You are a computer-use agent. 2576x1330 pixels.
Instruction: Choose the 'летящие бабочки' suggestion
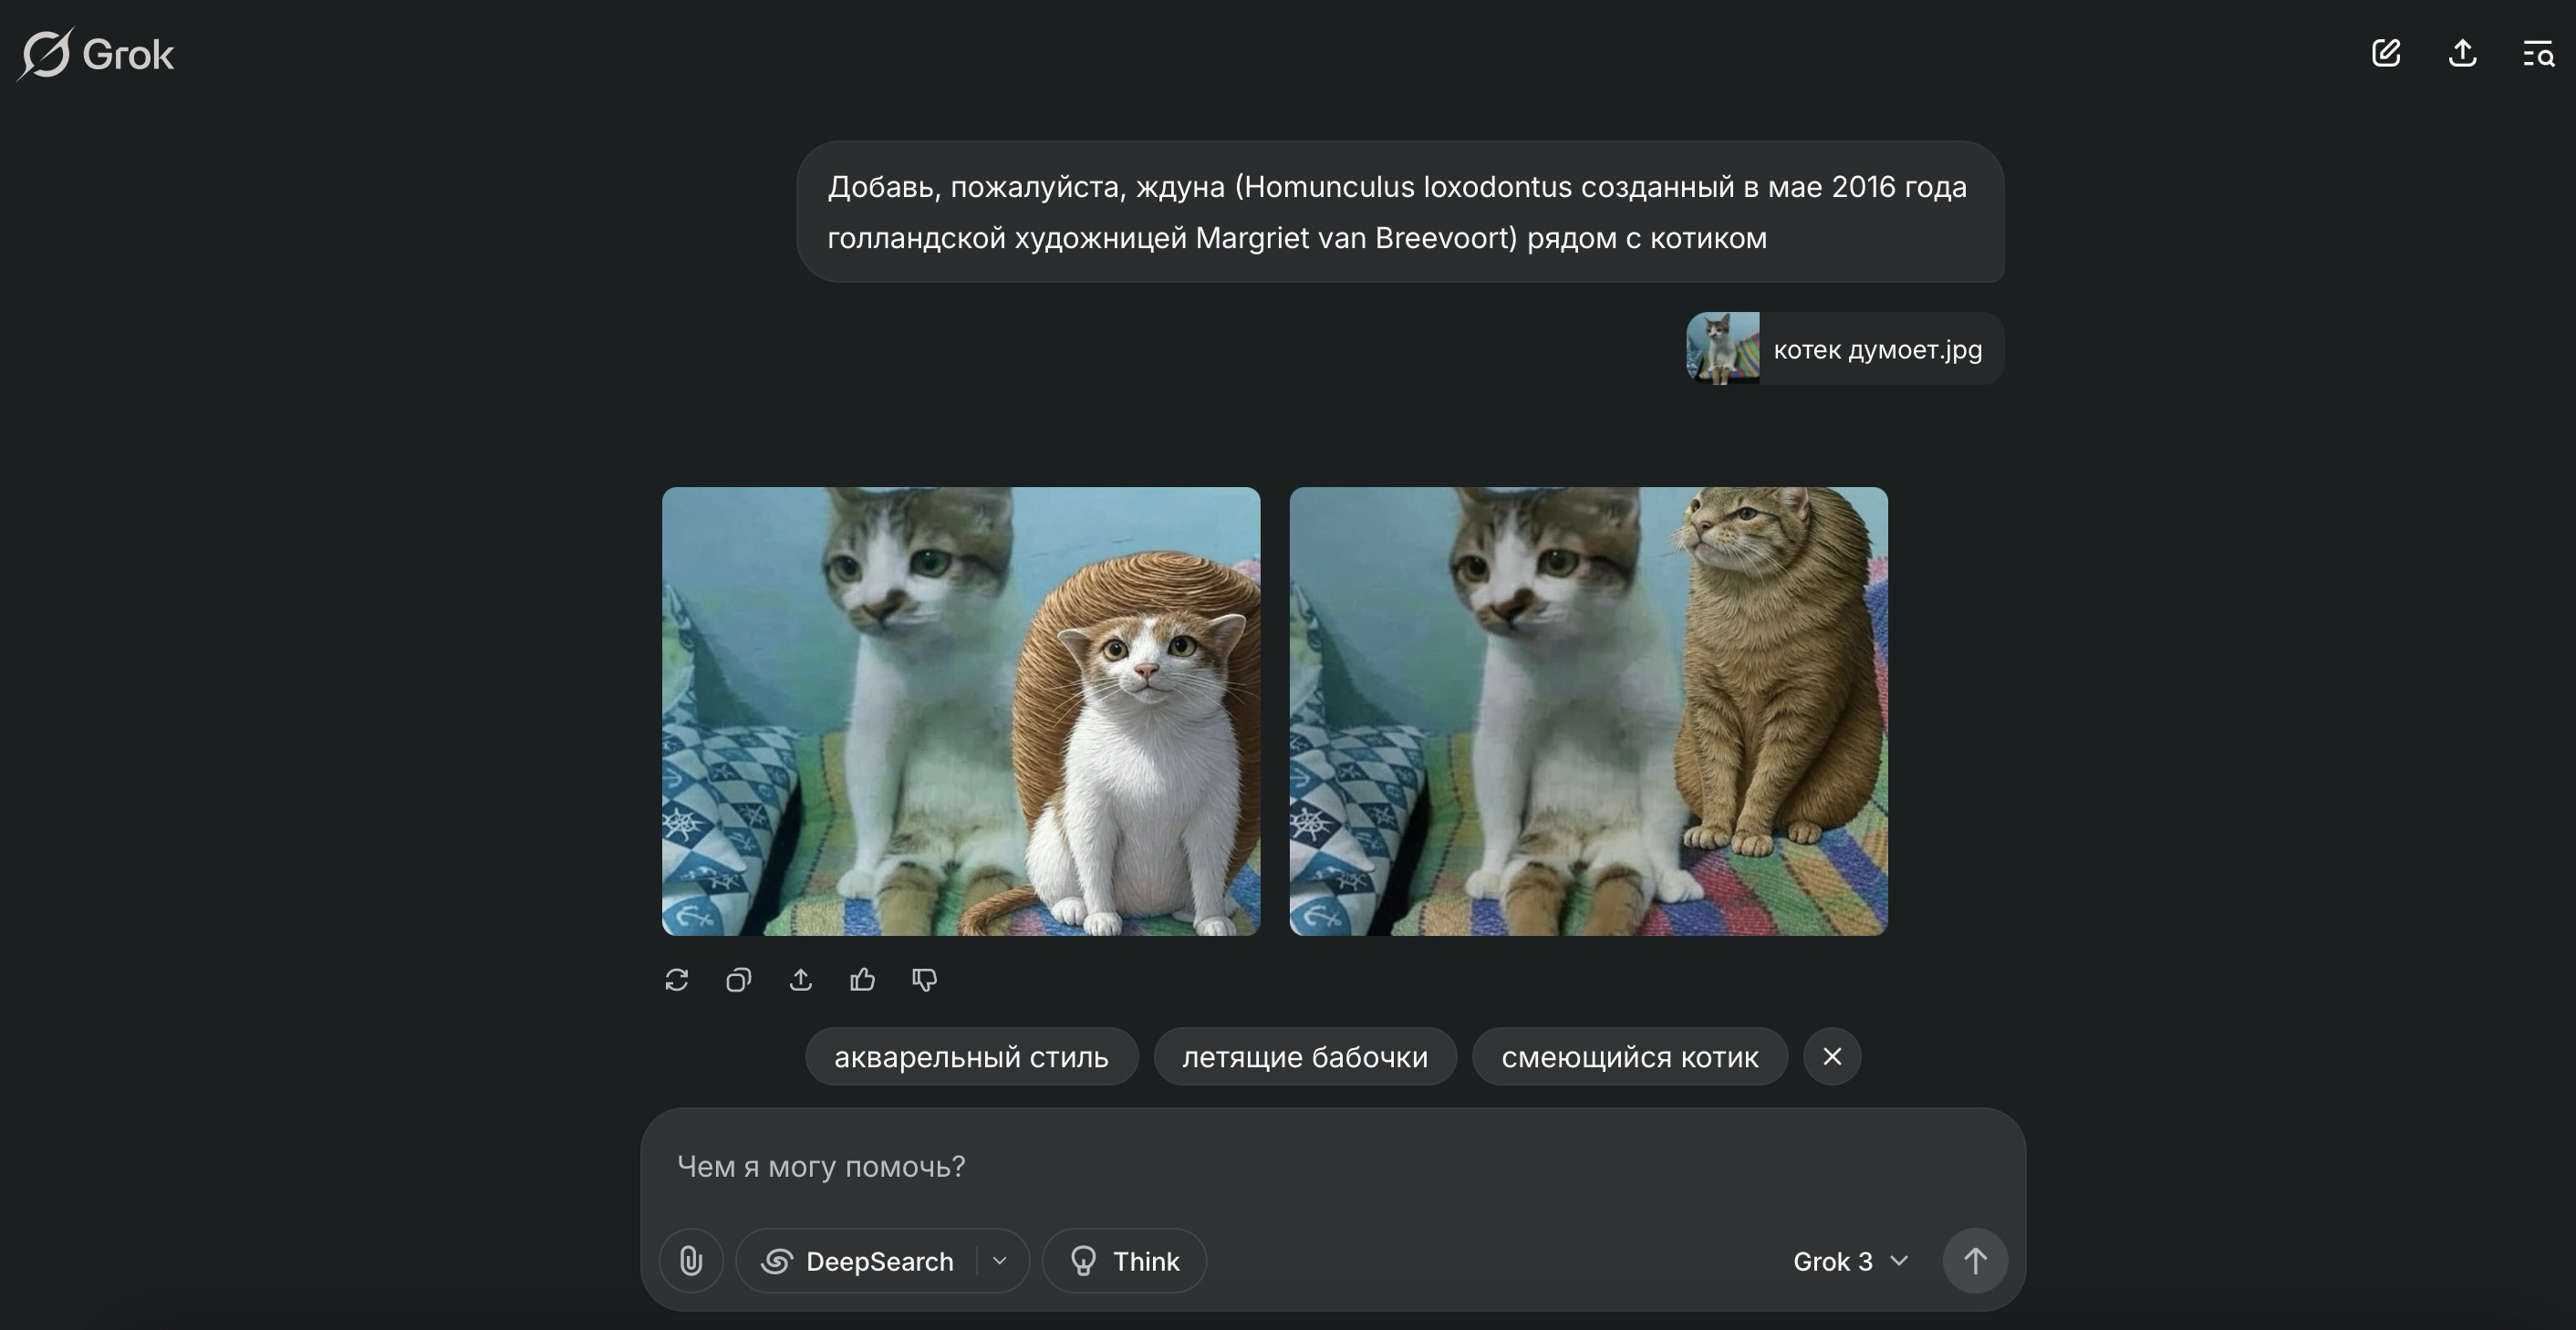[1305, 1057]
